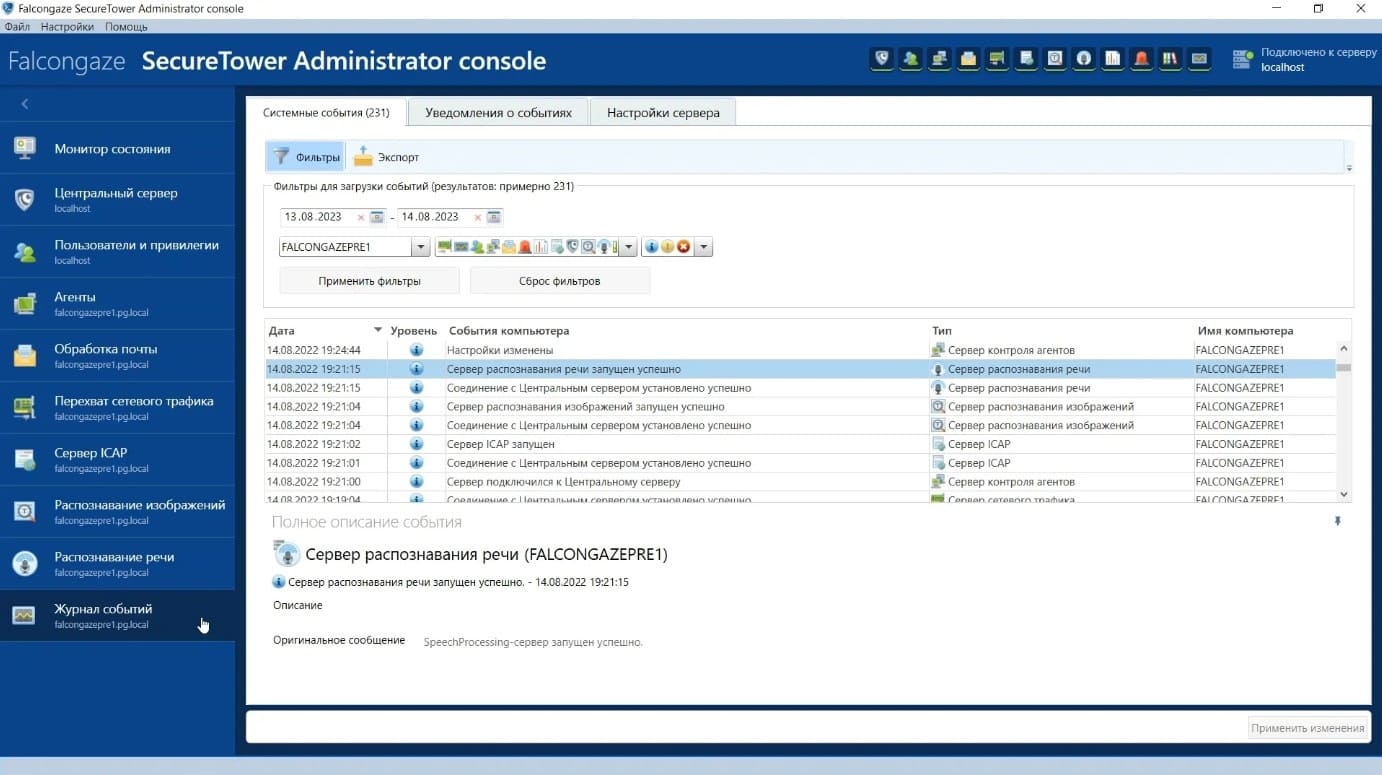The height and width of the screenshot is (775, 1382).
Task: Open the server type filter dropdown arrow
Action: [628, 247]
